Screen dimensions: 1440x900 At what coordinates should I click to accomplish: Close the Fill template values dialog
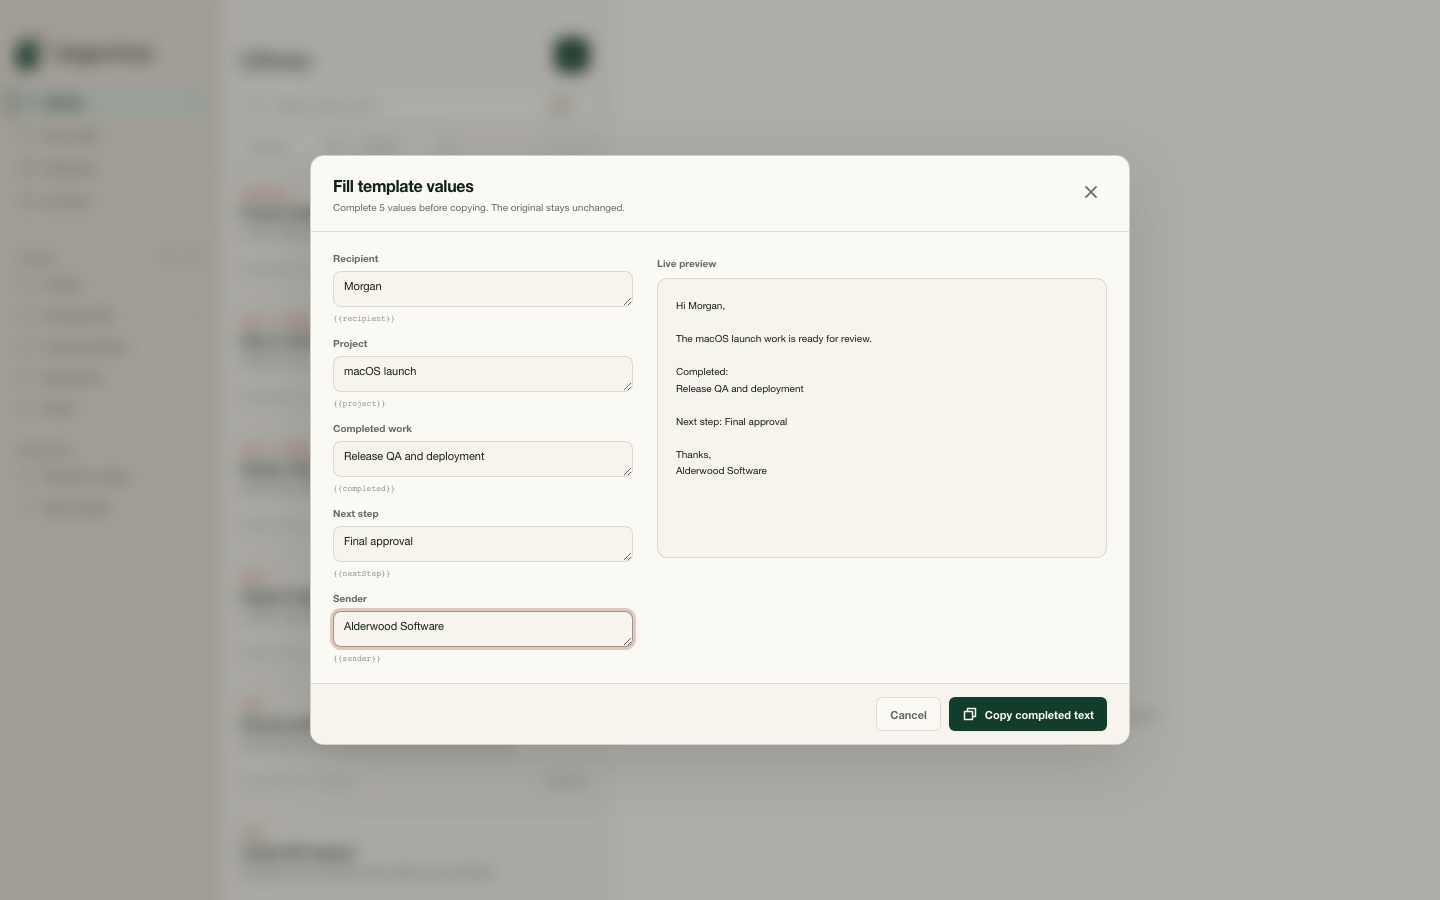pyautogui.click(x=1091, y=192)
